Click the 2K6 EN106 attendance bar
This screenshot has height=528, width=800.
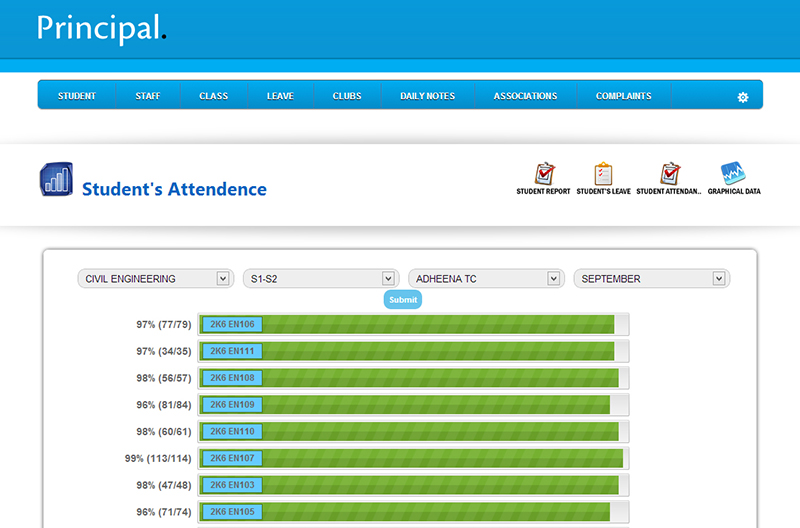414,324
